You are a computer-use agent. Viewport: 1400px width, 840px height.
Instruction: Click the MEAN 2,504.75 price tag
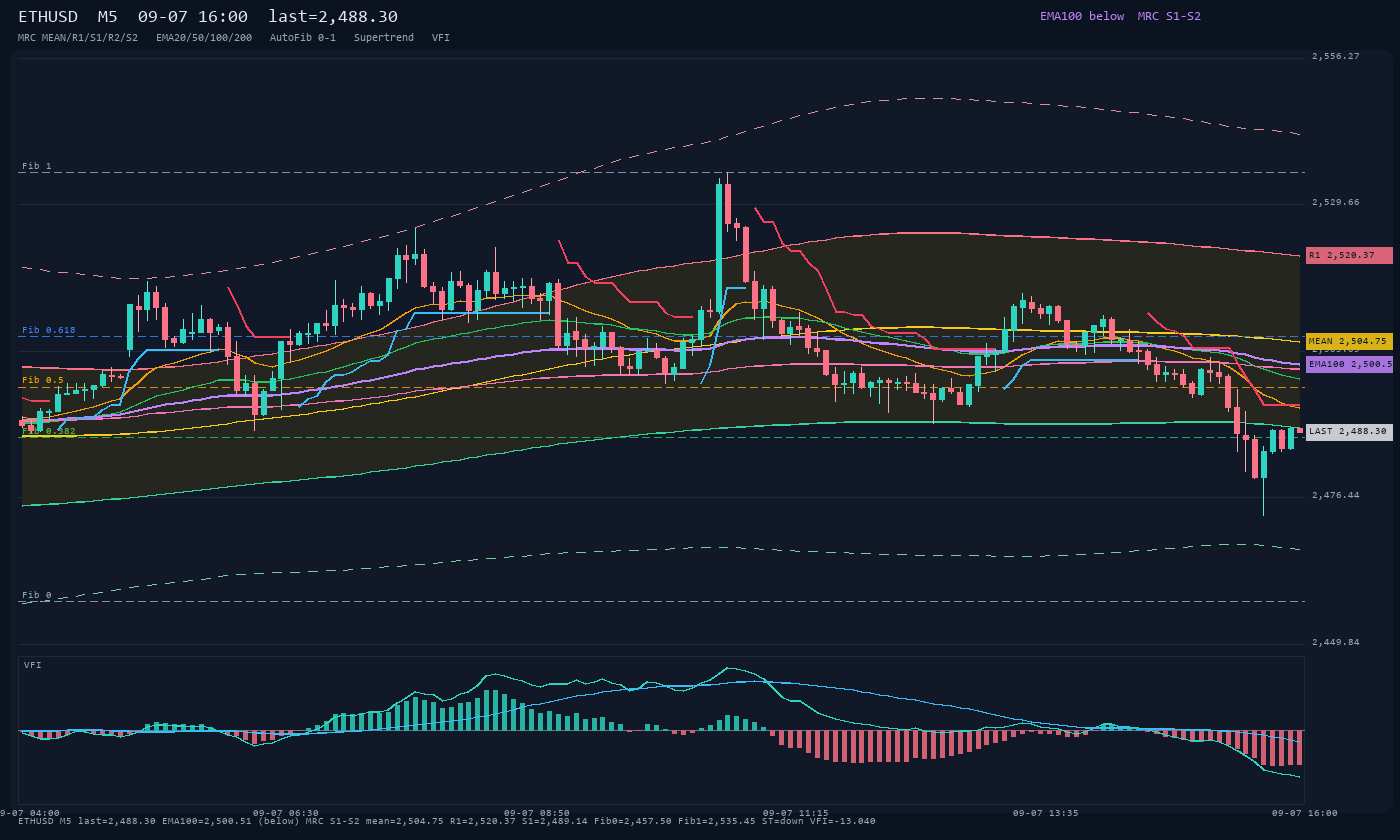point(1349,341)
